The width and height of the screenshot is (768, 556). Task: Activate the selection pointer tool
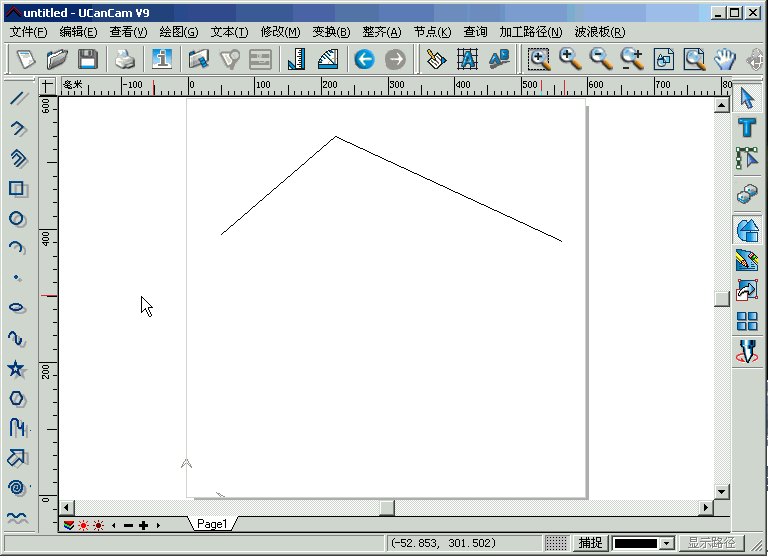(x=747, y=98)
